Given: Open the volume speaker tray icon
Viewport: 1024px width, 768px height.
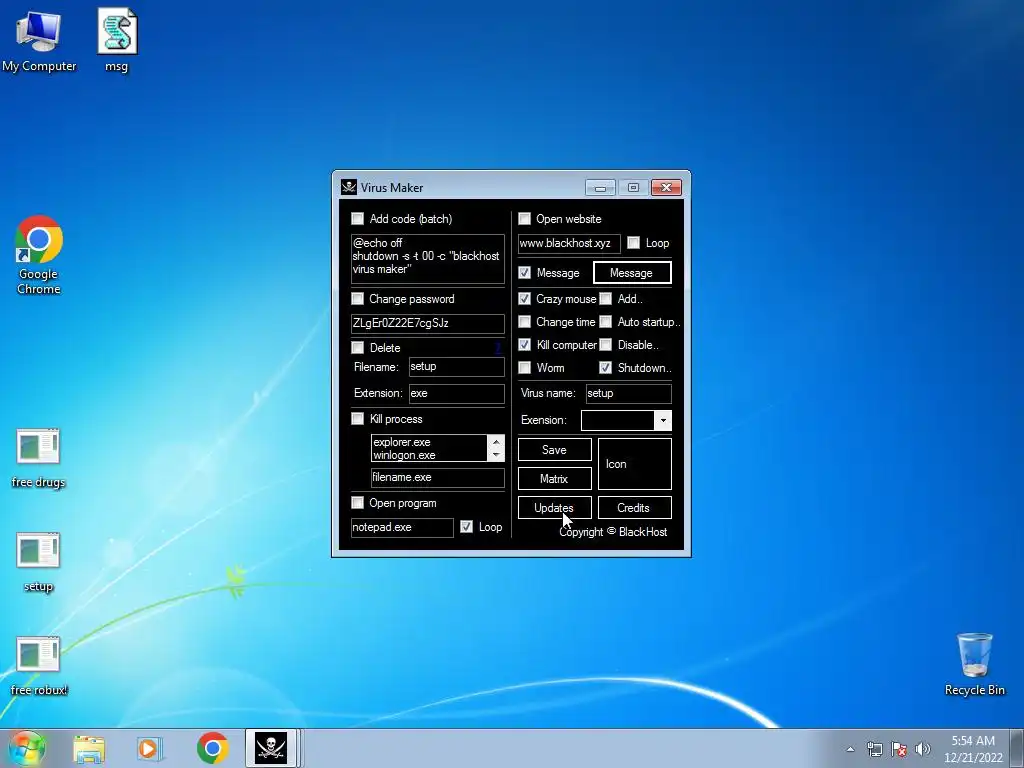Looking at the screenshot, I should [923, 749].
